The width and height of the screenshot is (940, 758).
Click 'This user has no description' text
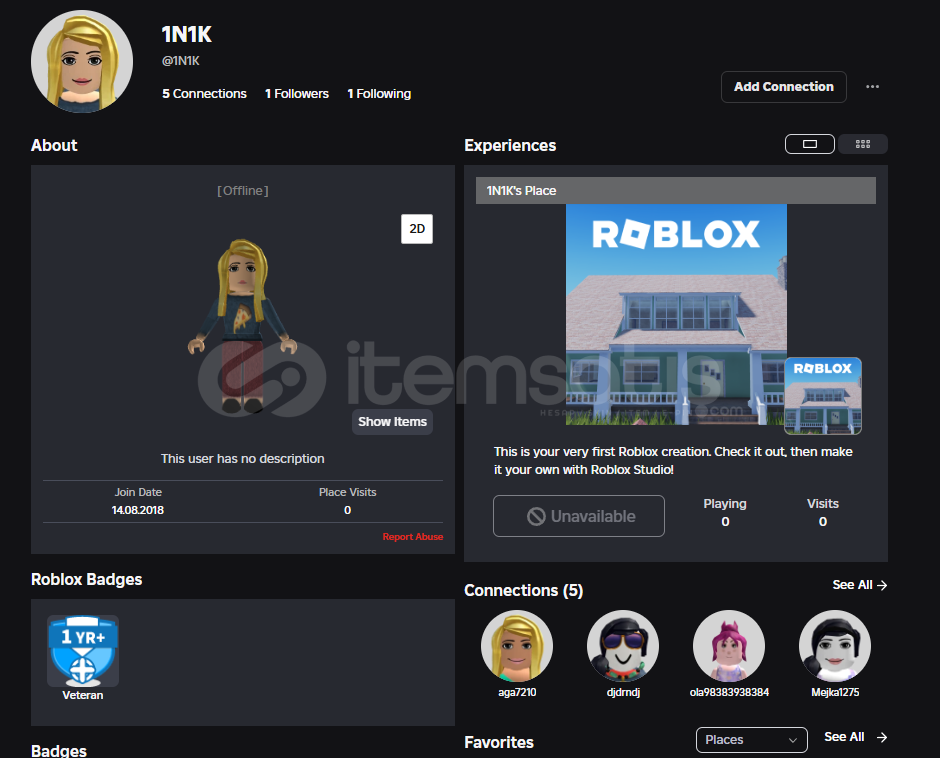tap(242, 459)
